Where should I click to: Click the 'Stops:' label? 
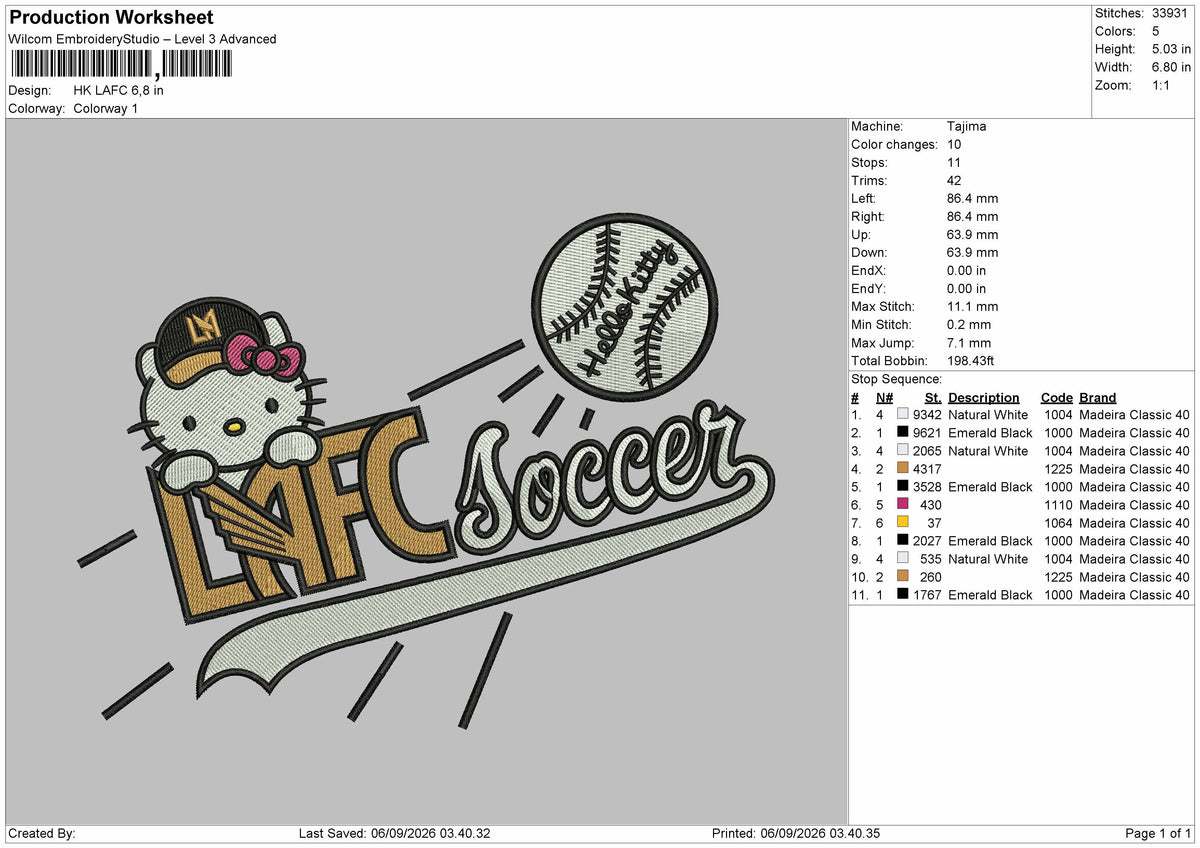click(869, 163)
